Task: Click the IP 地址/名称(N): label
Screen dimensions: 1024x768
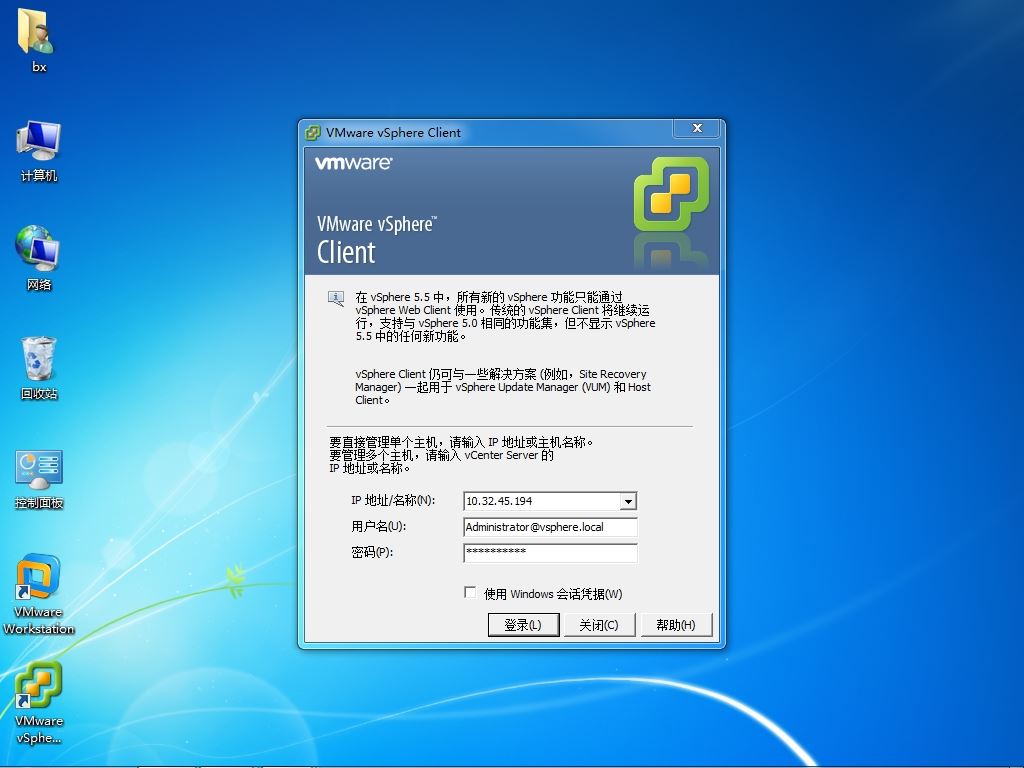Action: 392,500
